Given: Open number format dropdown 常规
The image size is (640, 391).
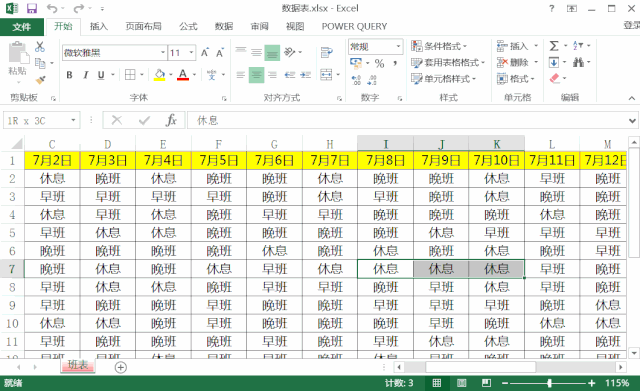Looking at the screenshot, I should (x=398, y=47).
